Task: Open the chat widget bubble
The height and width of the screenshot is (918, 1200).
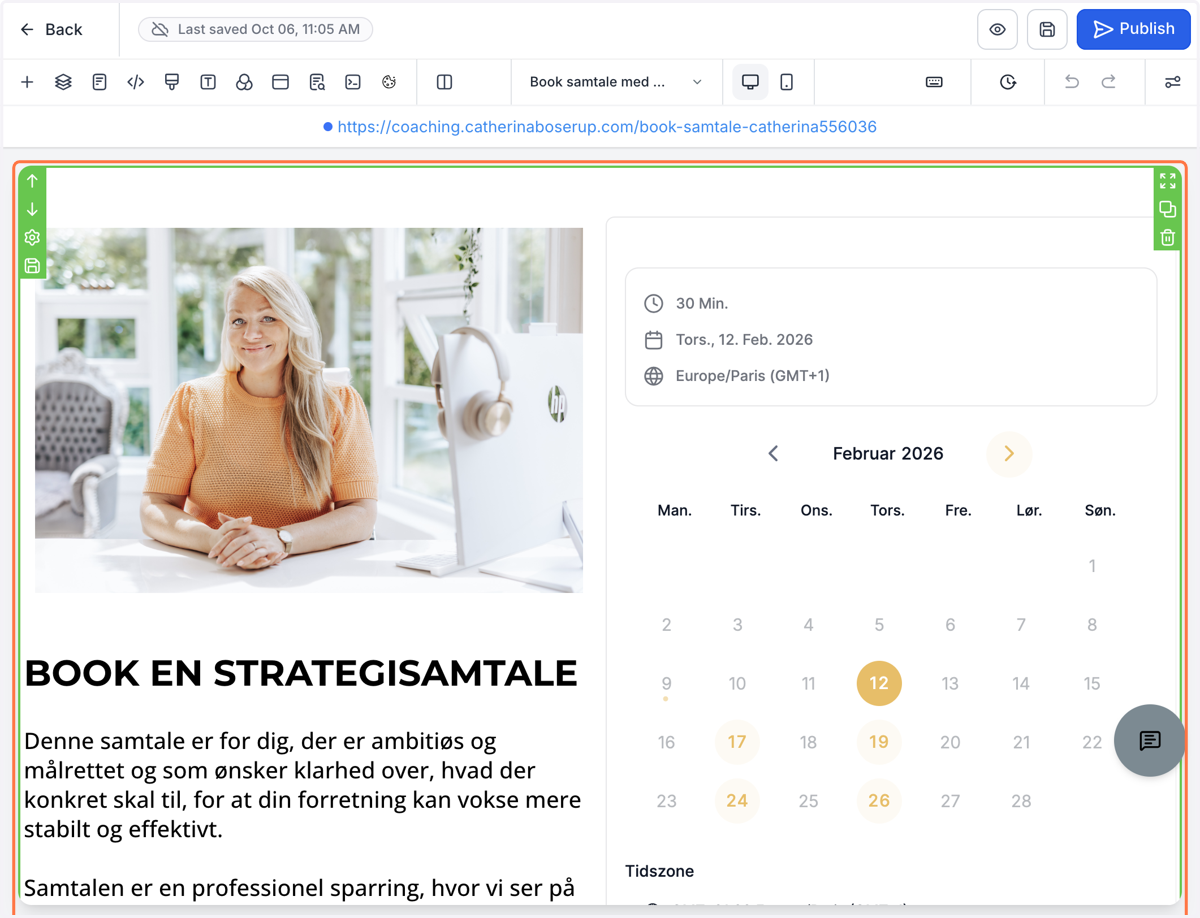Action: point(1150,740)
